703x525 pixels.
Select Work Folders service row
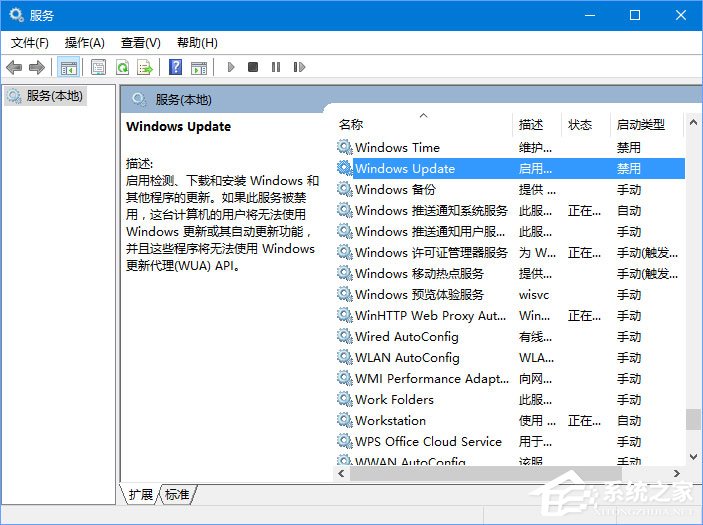(510, 399)
